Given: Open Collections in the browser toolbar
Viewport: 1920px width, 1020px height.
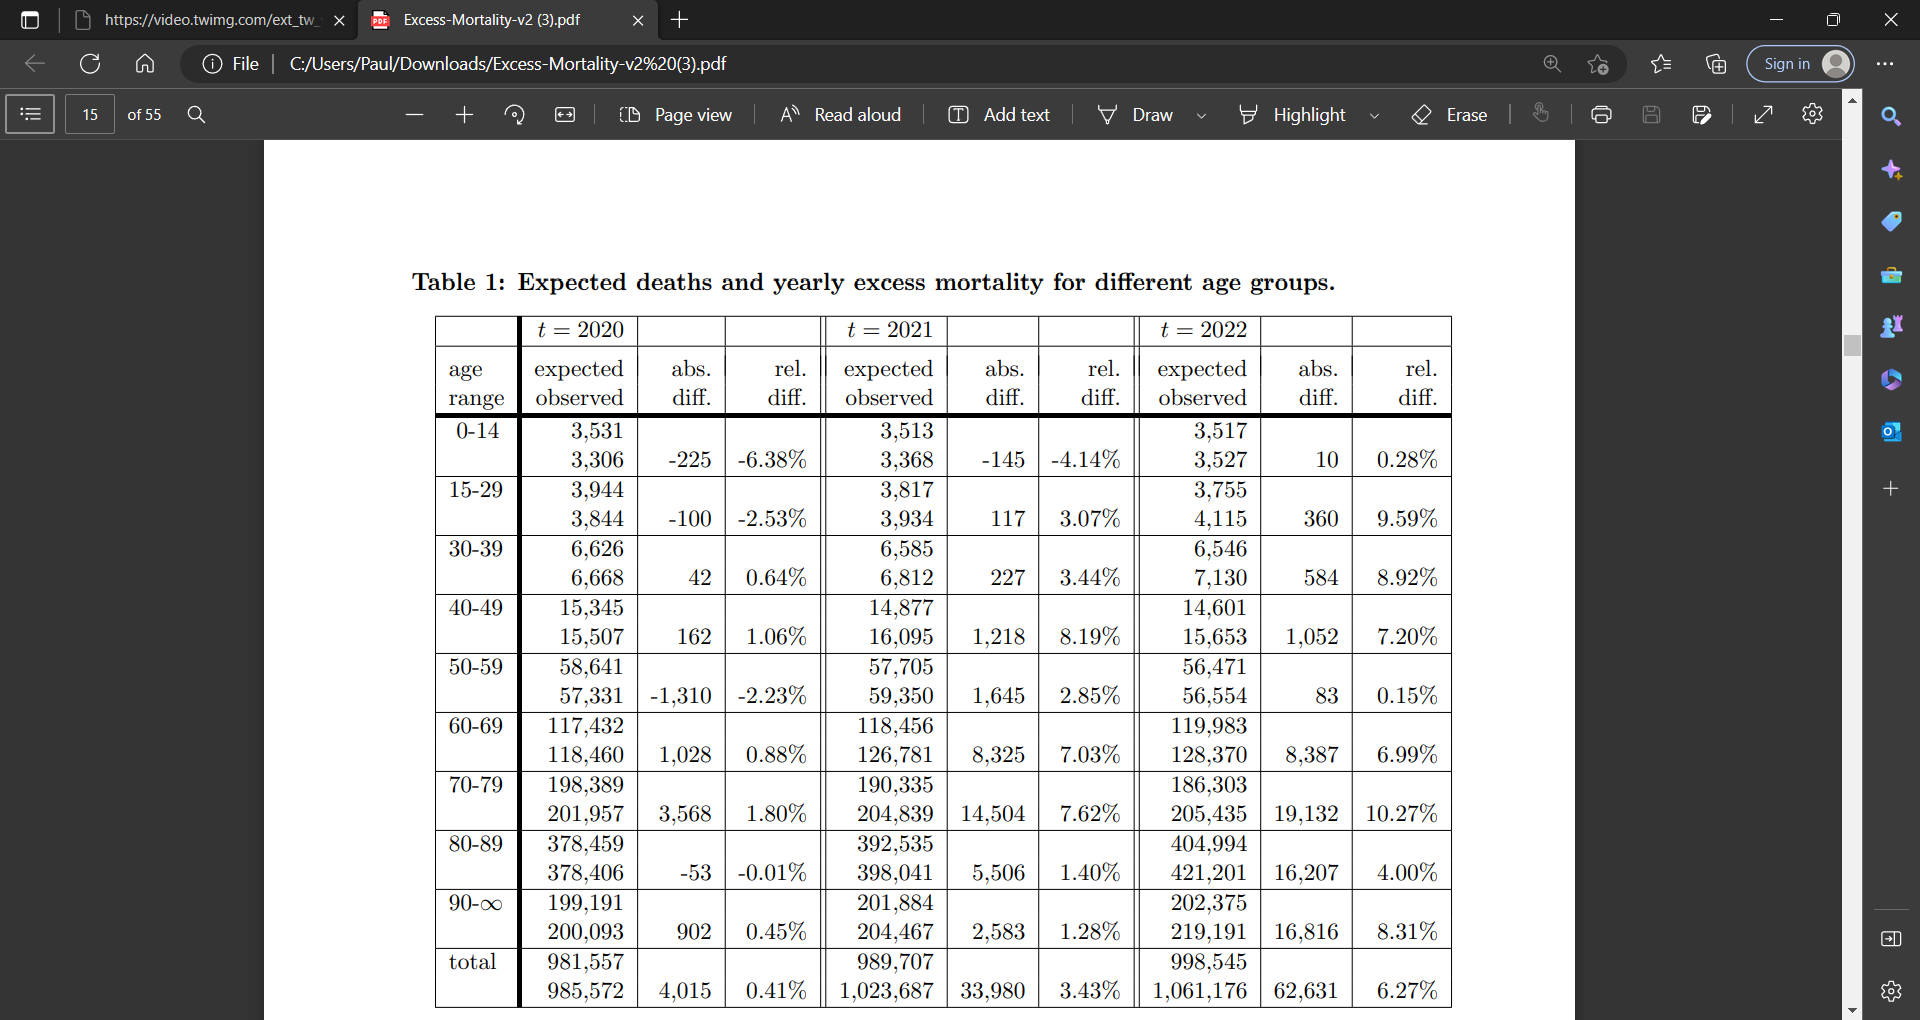Looking at the screenshot, I should point(1716,64).
